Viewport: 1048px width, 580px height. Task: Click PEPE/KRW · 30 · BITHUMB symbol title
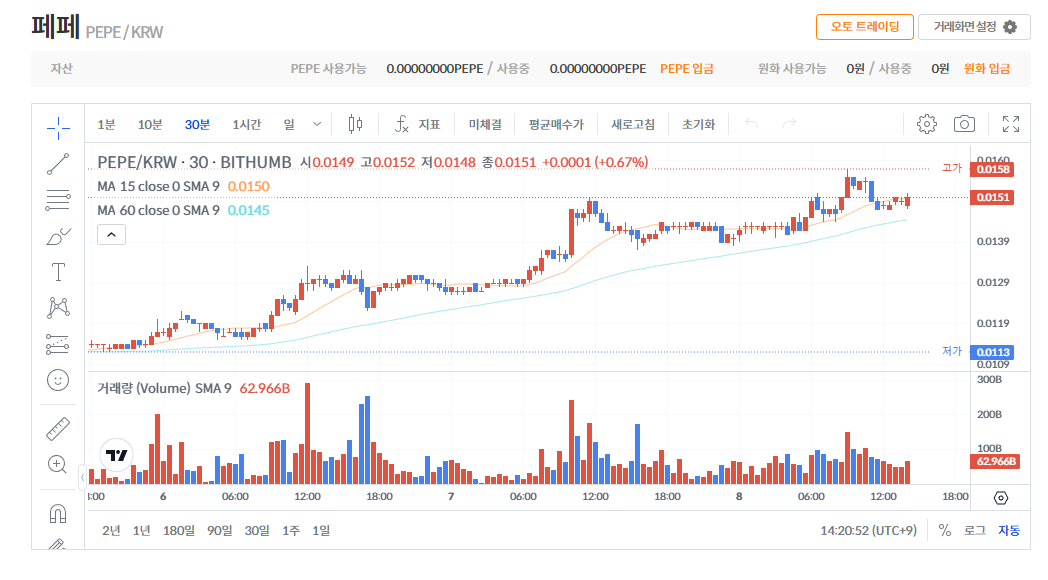pyautogui.click(x=194, y=162)
